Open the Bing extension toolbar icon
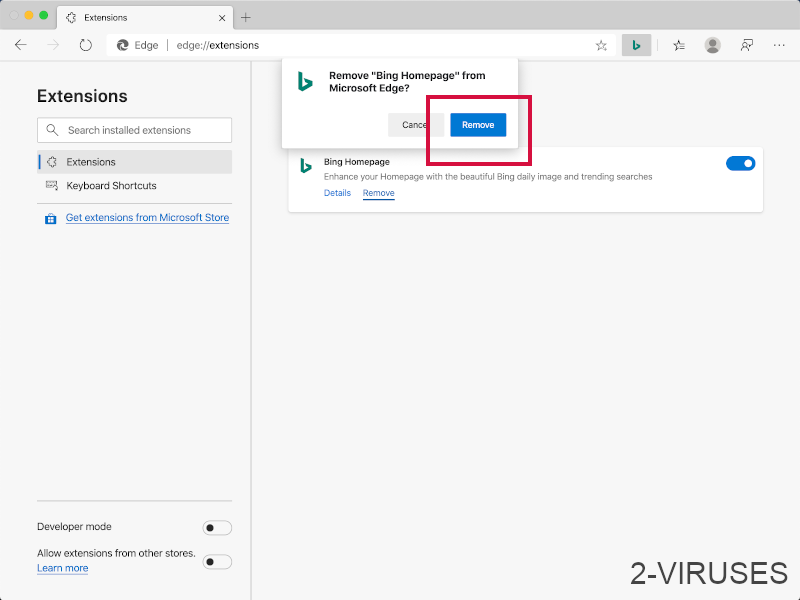Image resolution: width=800 pixels, height=600 pixels. click(x=636, y=45)
